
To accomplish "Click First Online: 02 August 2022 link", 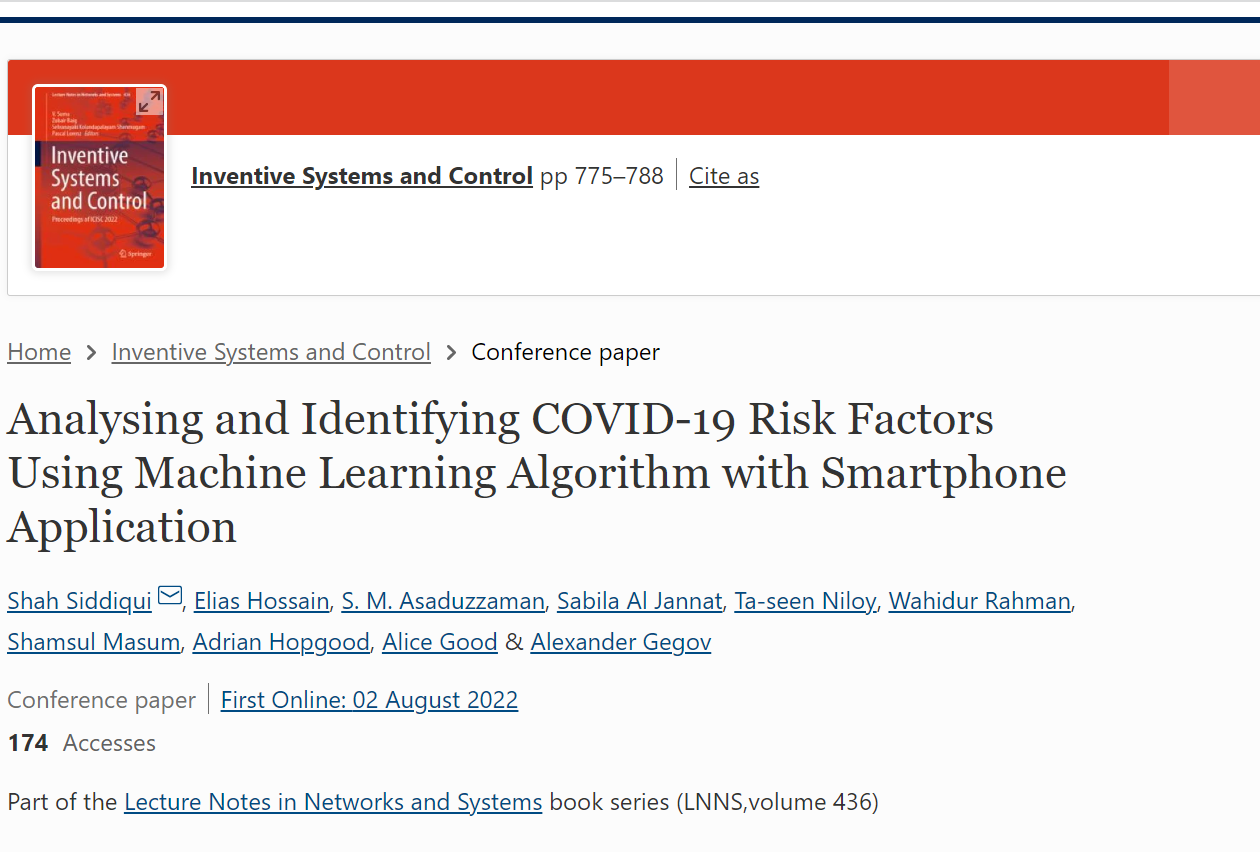I will click(x=369, y=700).
